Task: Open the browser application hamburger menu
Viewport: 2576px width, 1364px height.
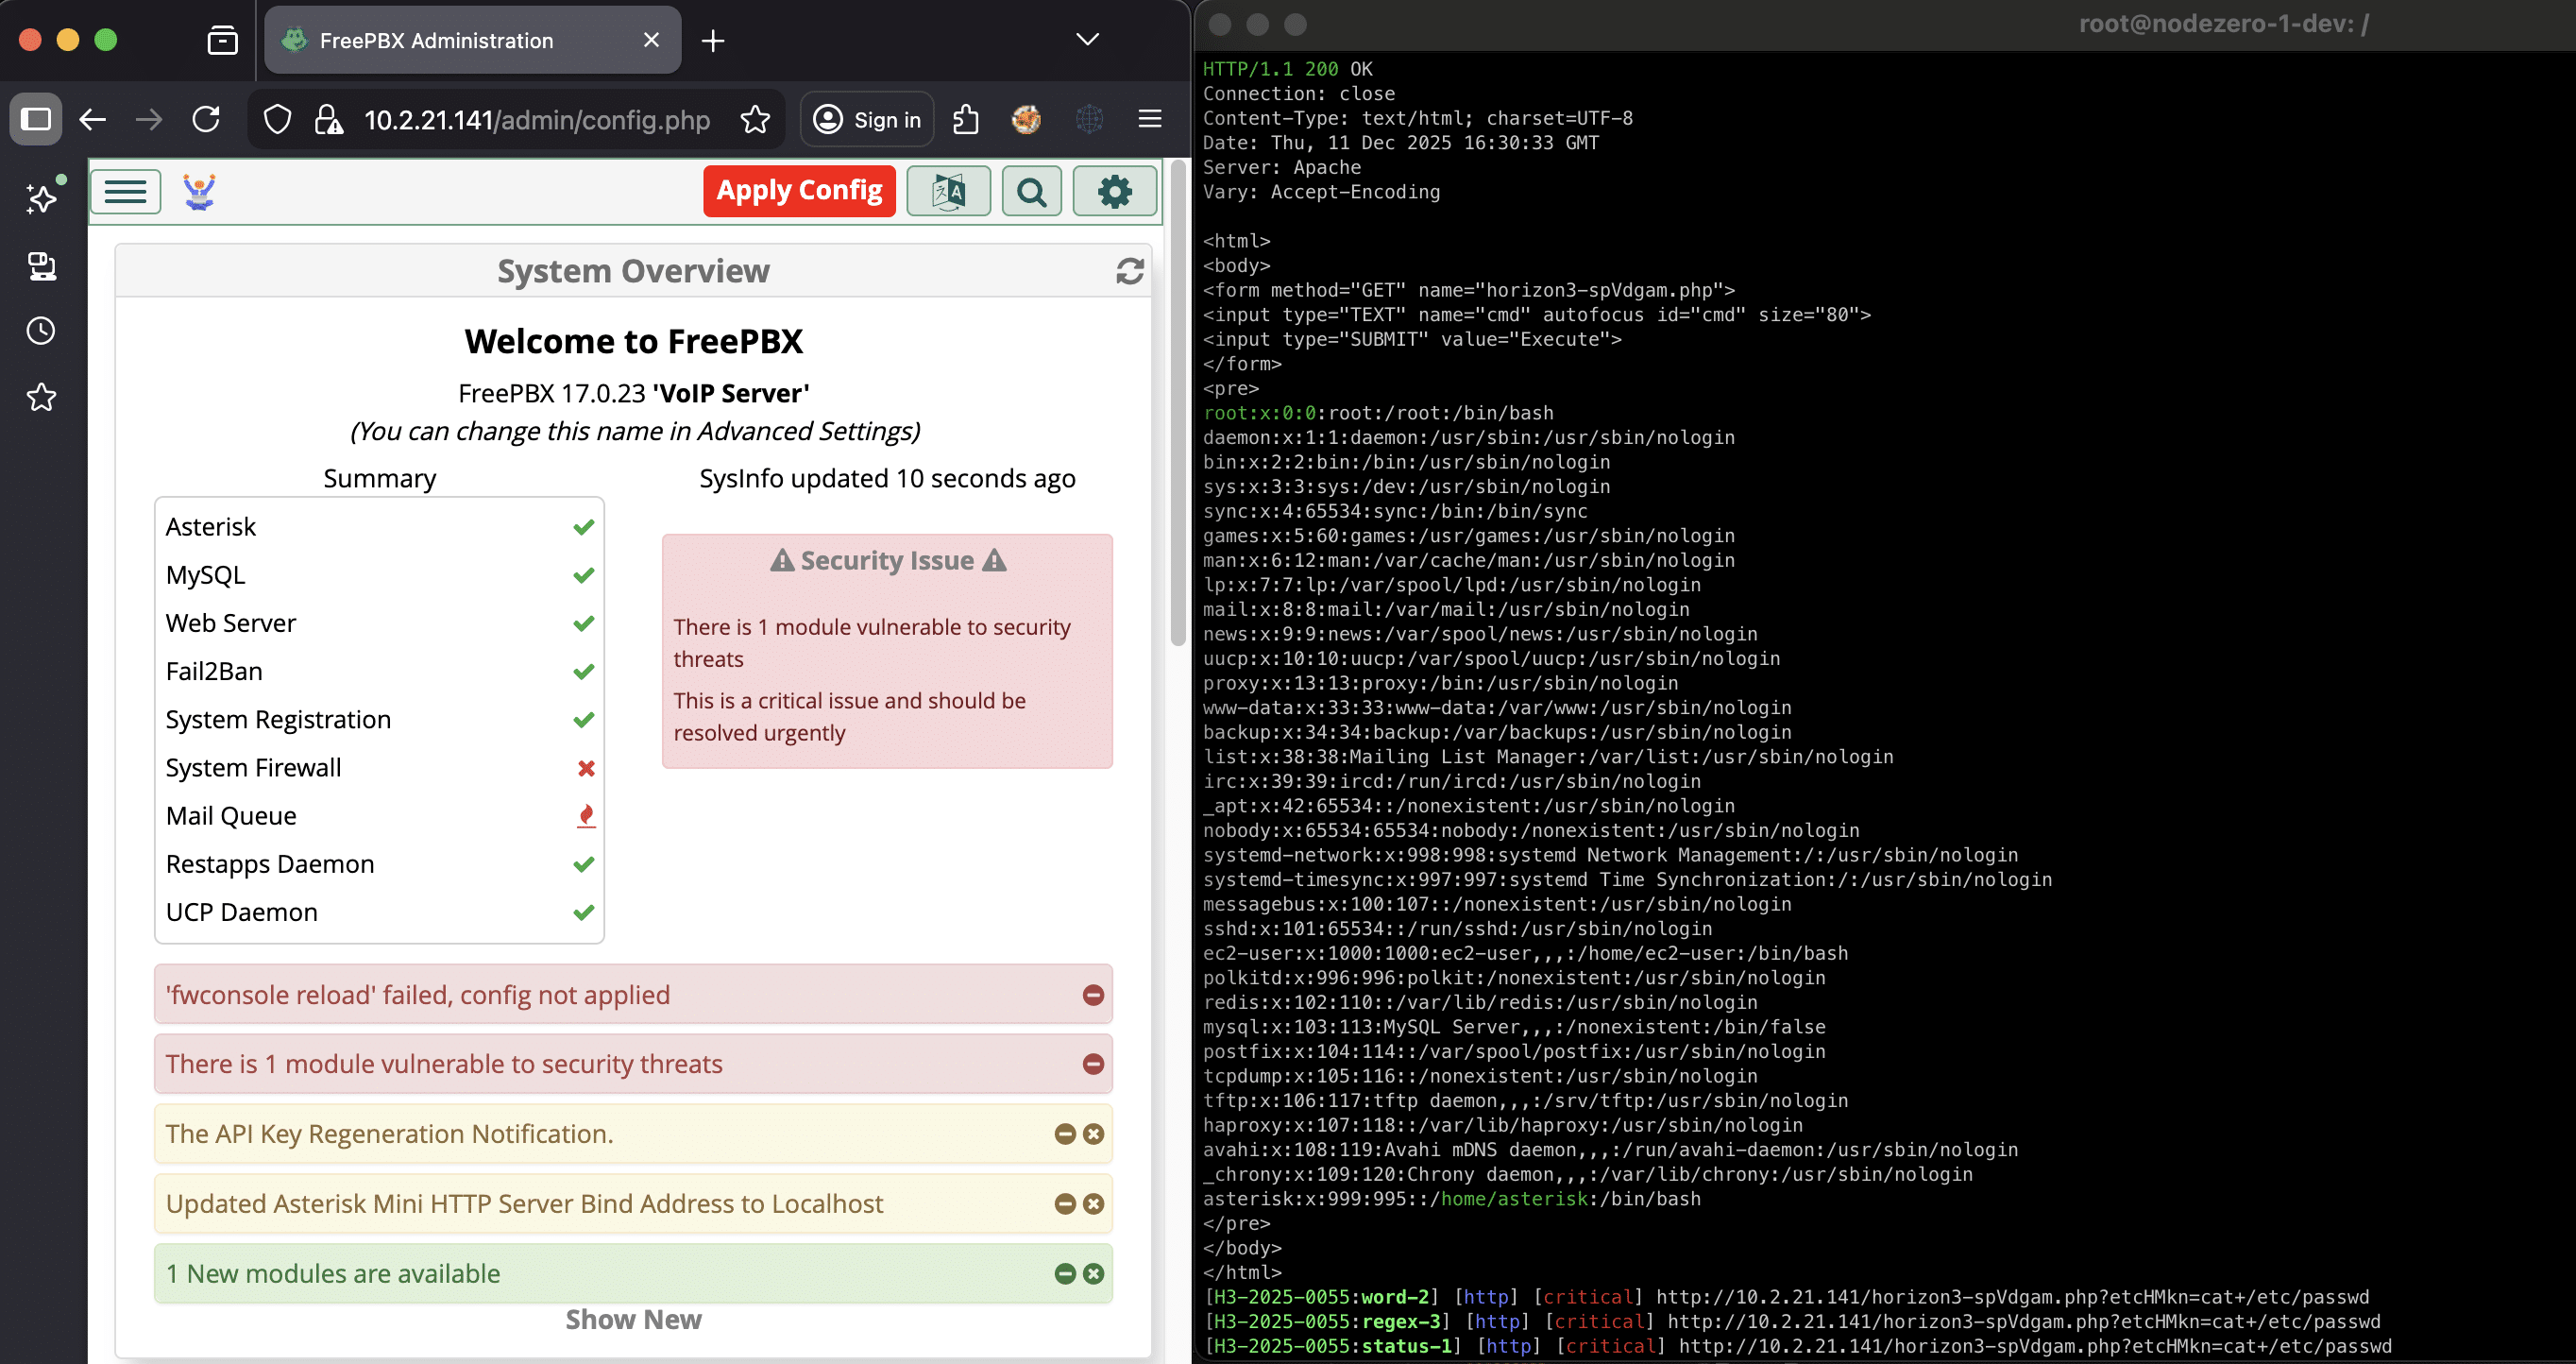Action: coord(1149,120)
